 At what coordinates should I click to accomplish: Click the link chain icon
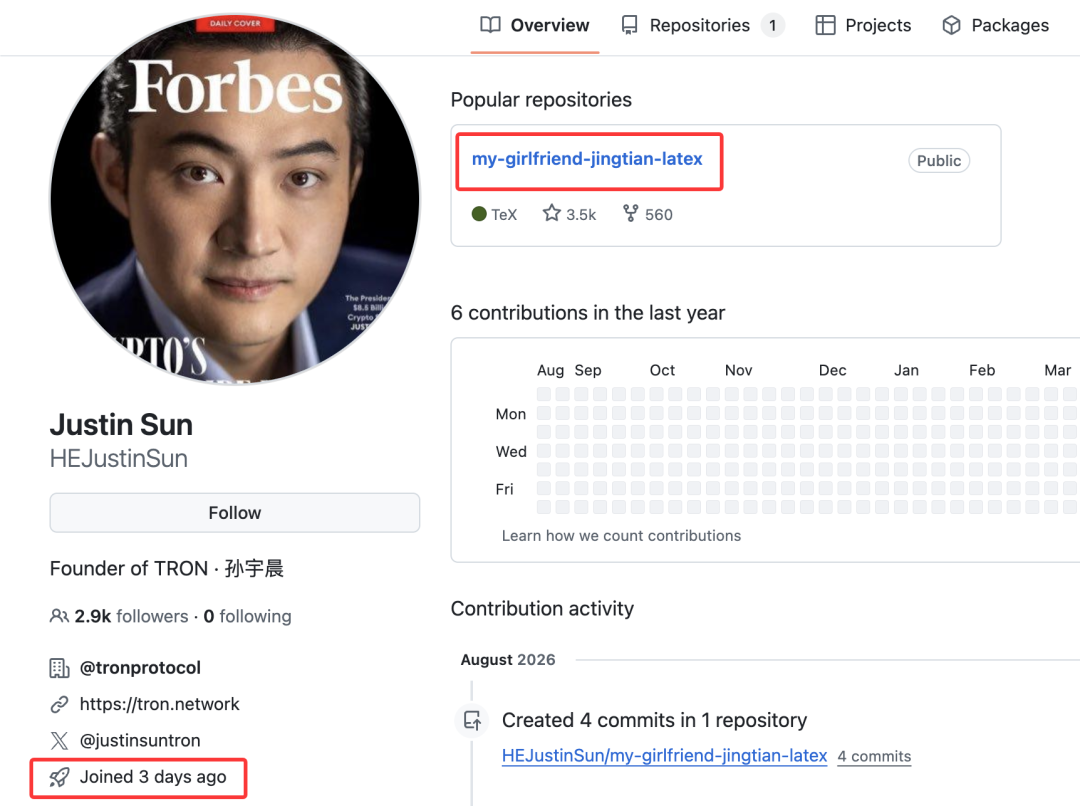(x=59, y=704)
